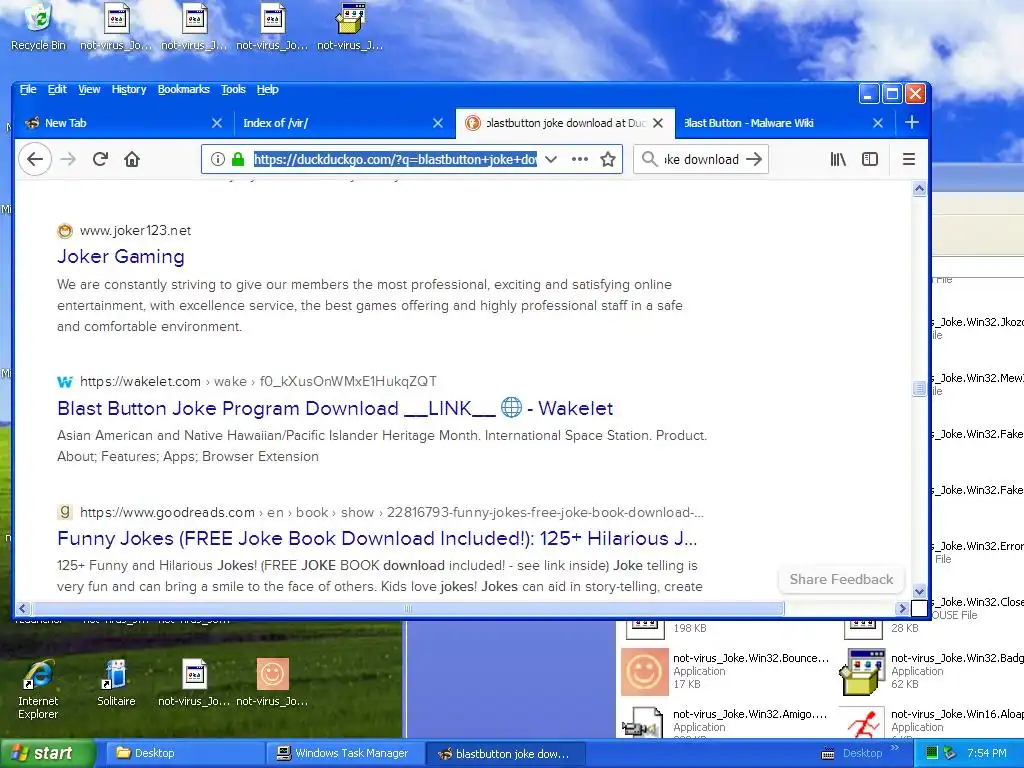Reload the current page

coord(100,159)
